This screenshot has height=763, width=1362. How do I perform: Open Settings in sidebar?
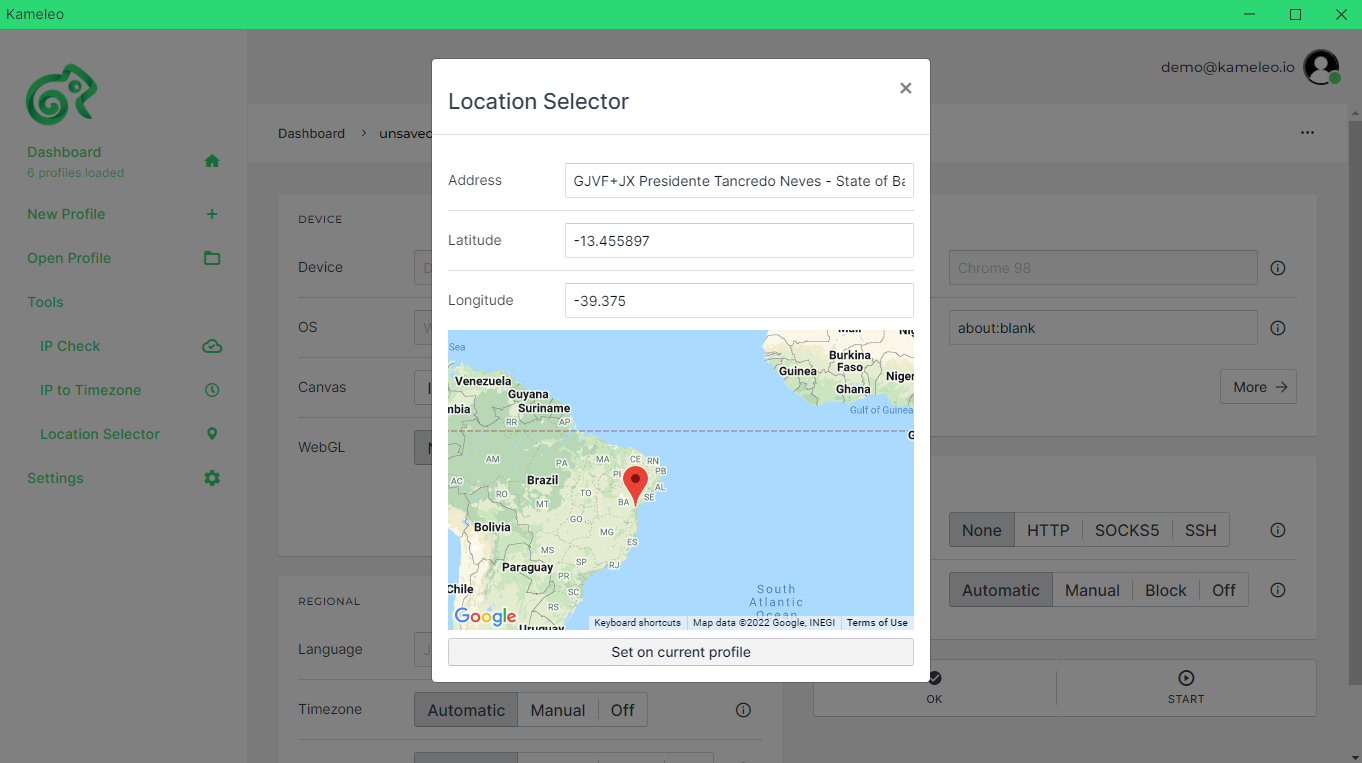pyautogui.click(x=55, y=478)
